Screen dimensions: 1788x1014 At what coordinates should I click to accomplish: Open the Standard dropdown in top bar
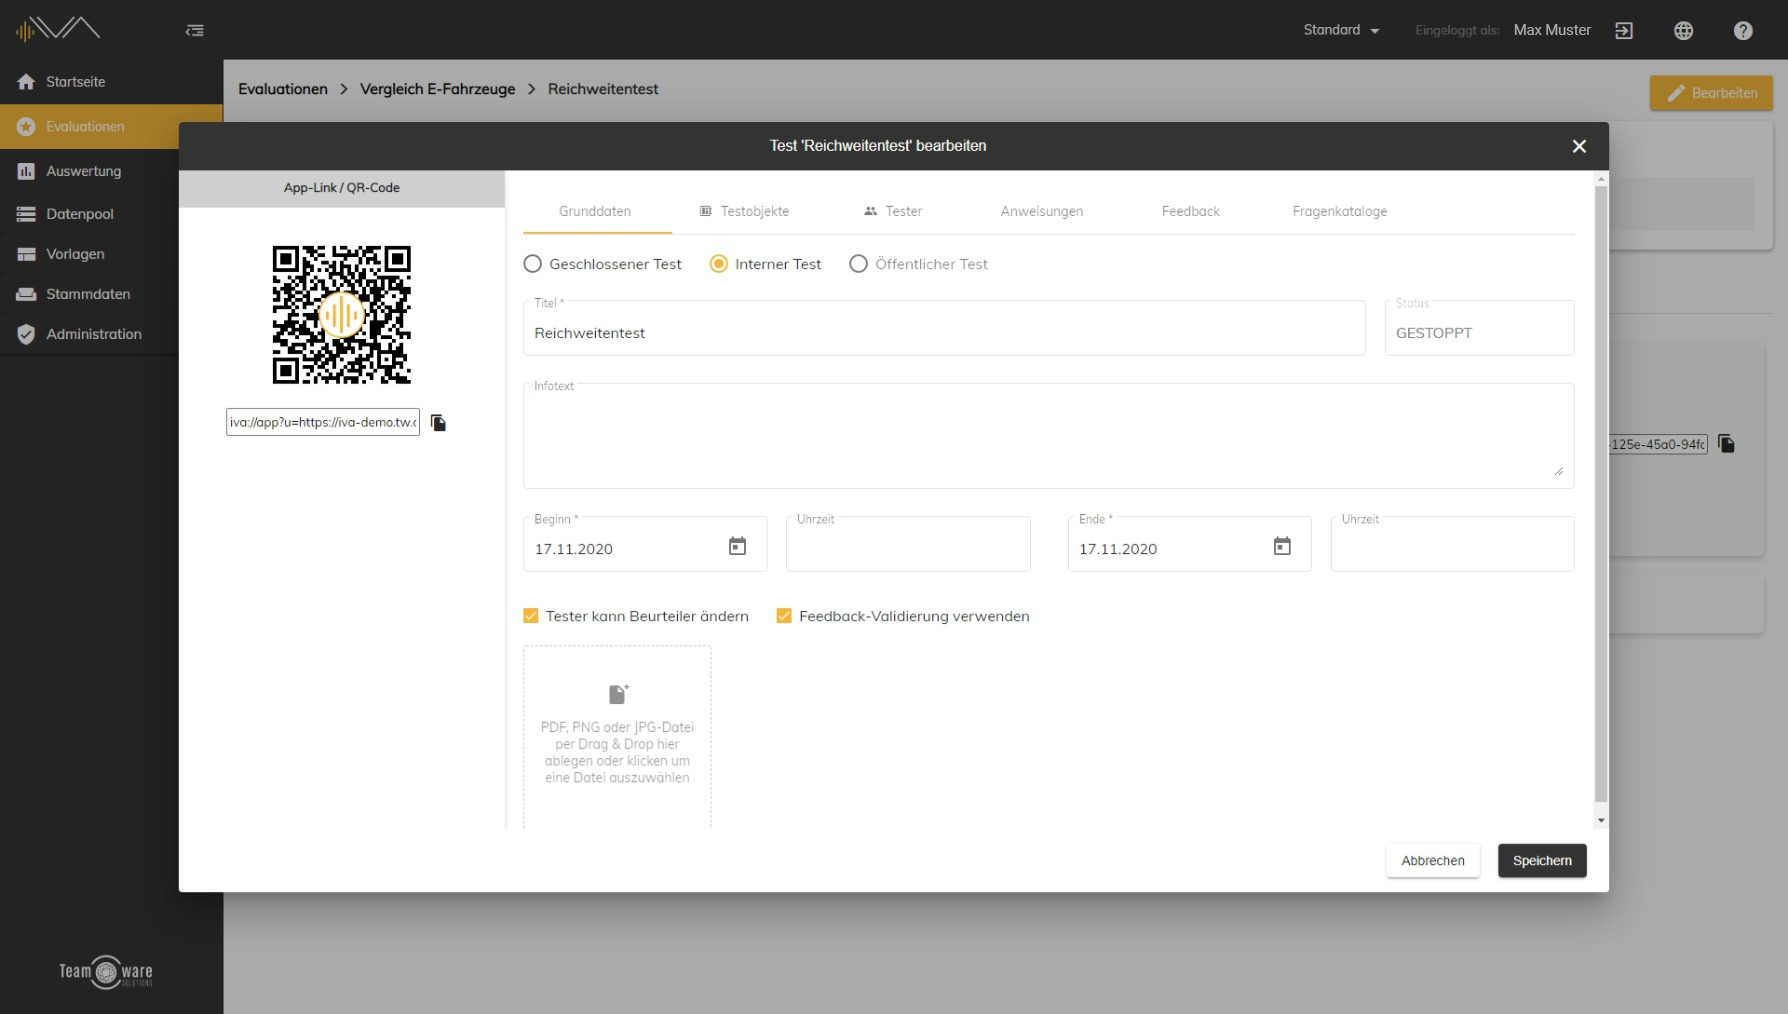pyautogui.click(x=1341, y=30)
